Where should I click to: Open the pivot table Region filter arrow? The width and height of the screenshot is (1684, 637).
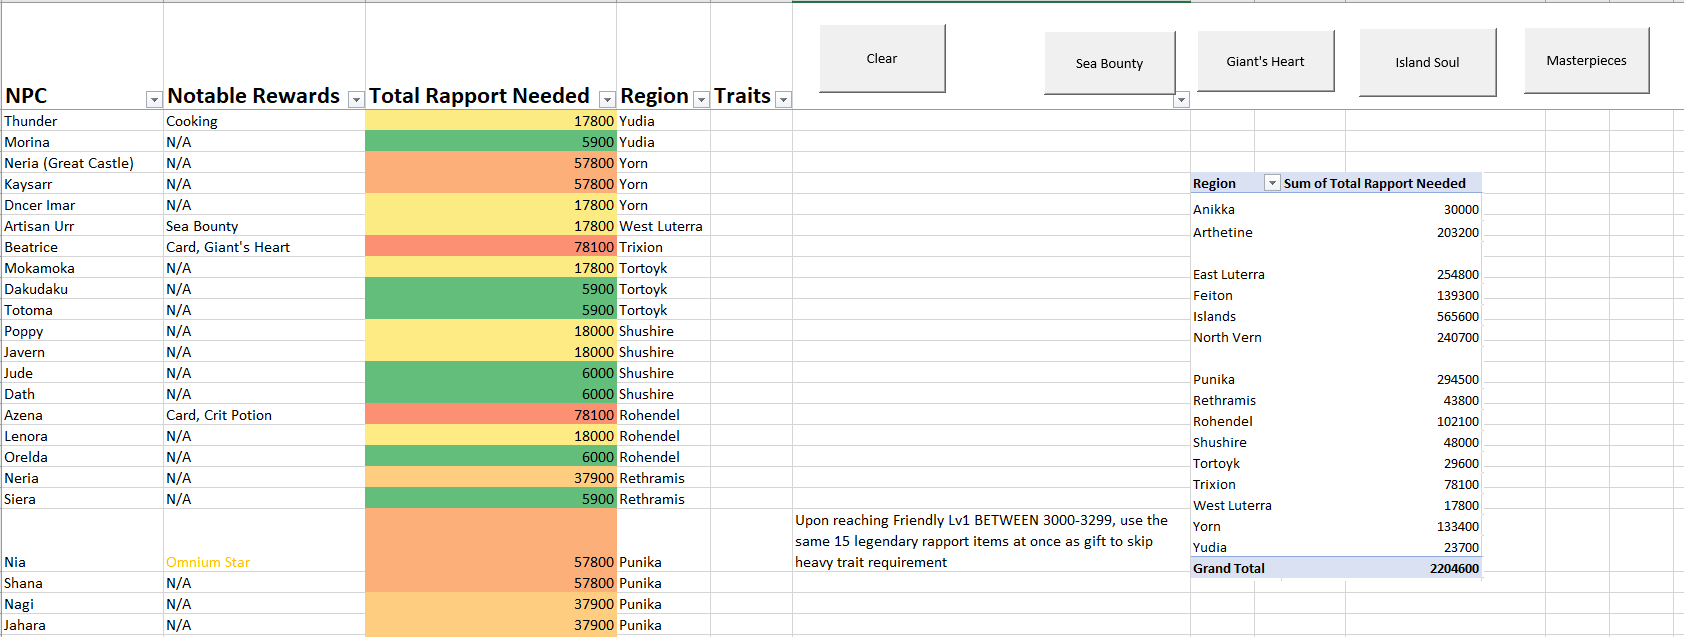tap(1272, 183)
